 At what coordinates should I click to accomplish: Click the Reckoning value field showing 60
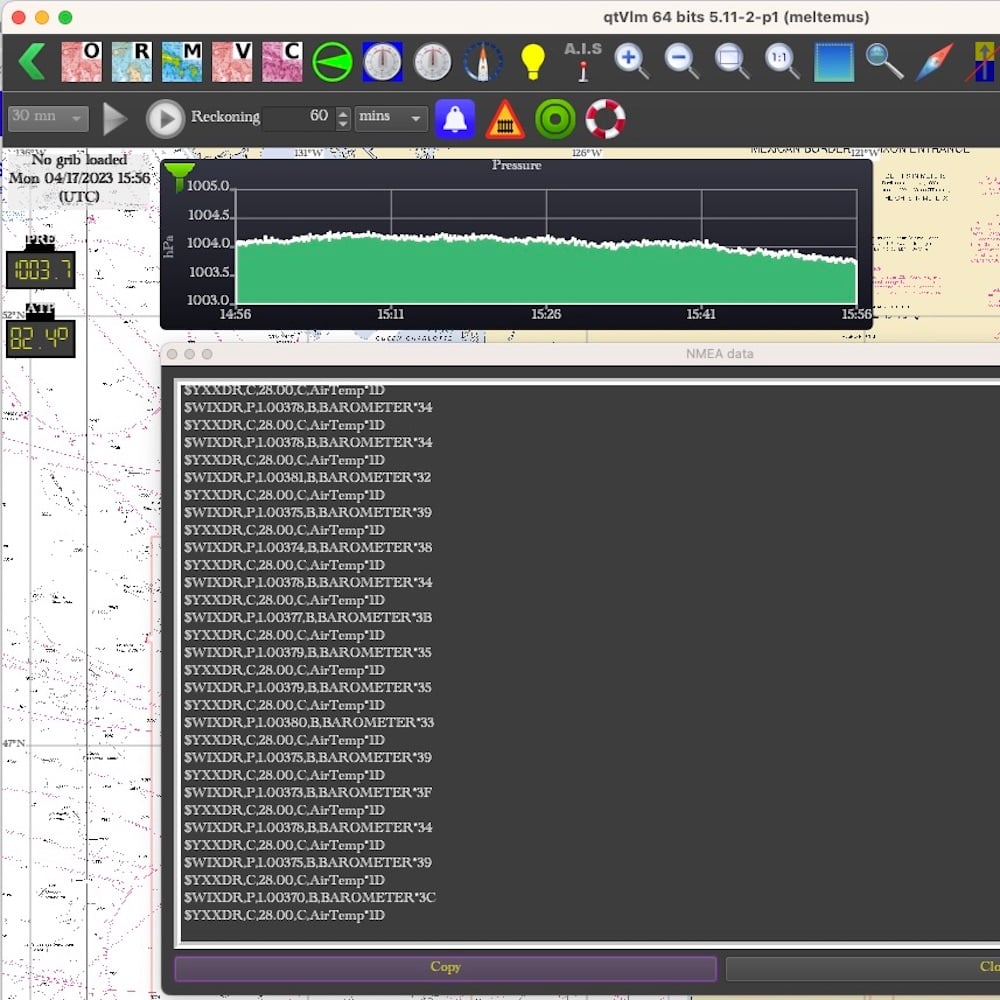298,118
